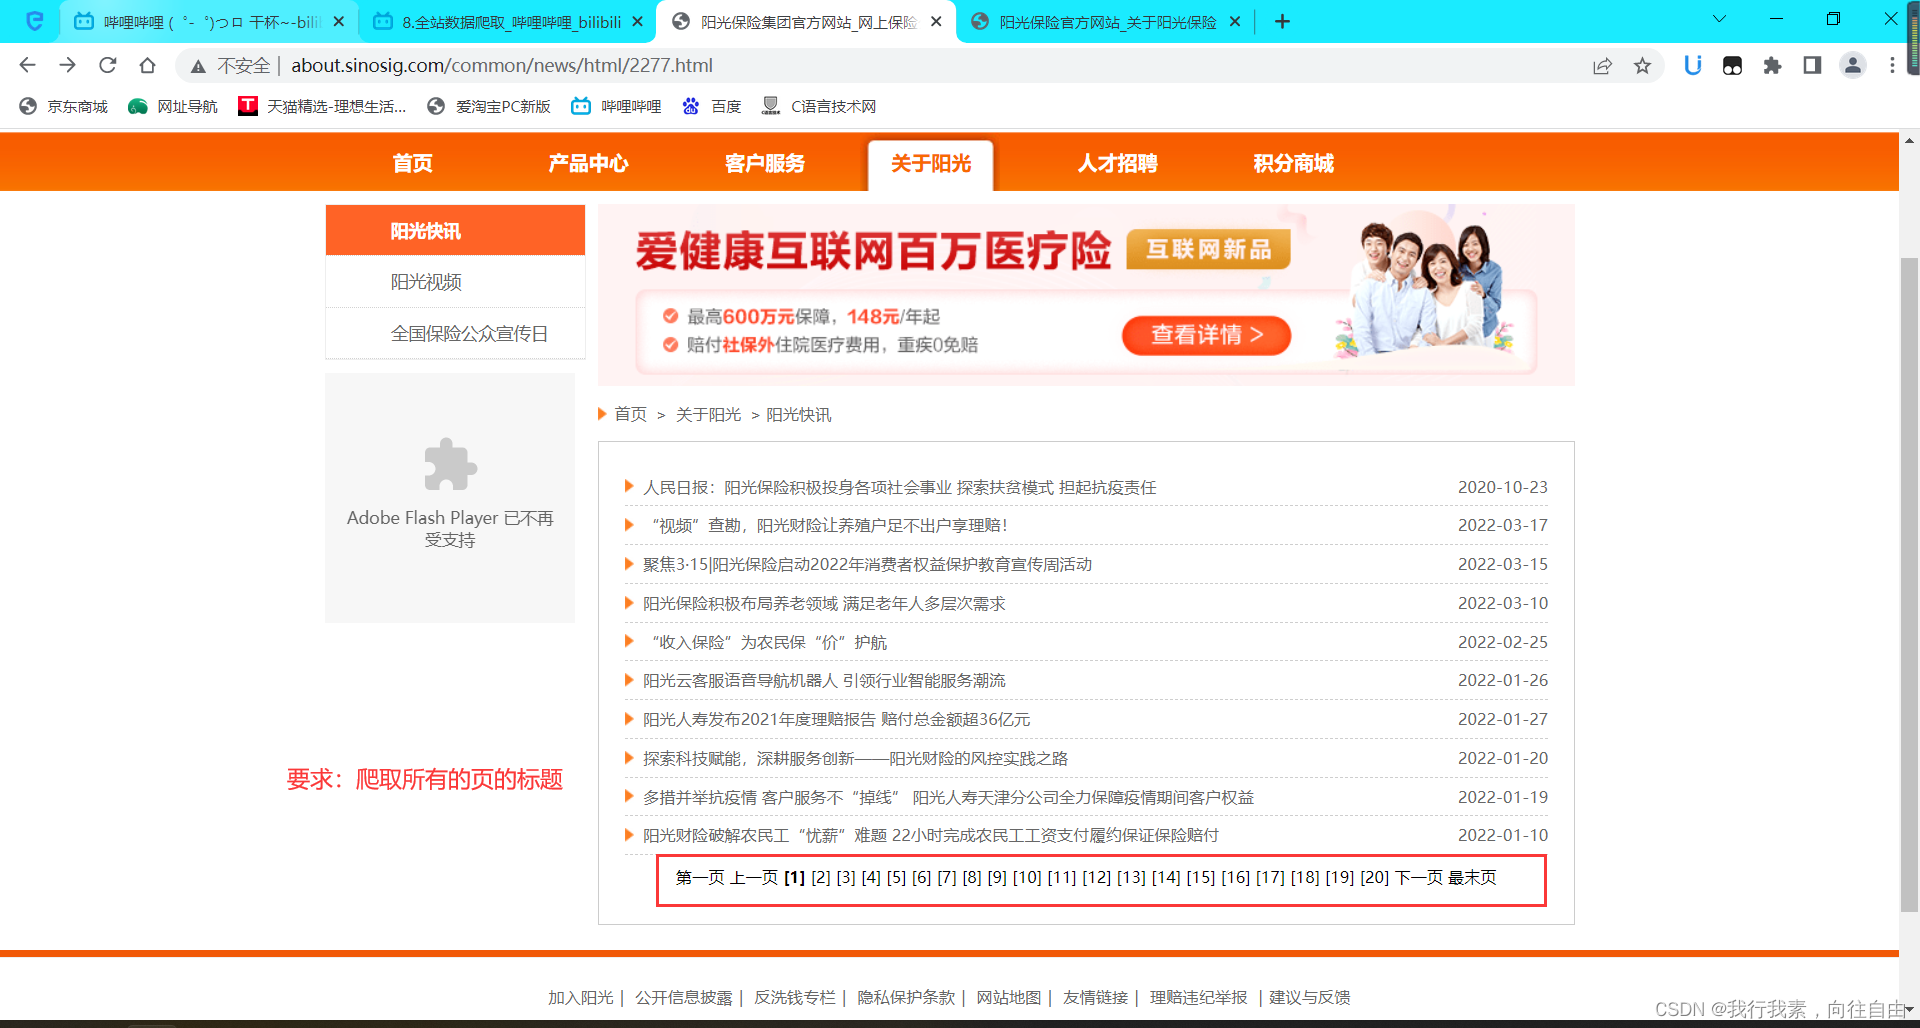Go to page [2] in pagination
The image size is (1920, 1028).
pos(821,877)
